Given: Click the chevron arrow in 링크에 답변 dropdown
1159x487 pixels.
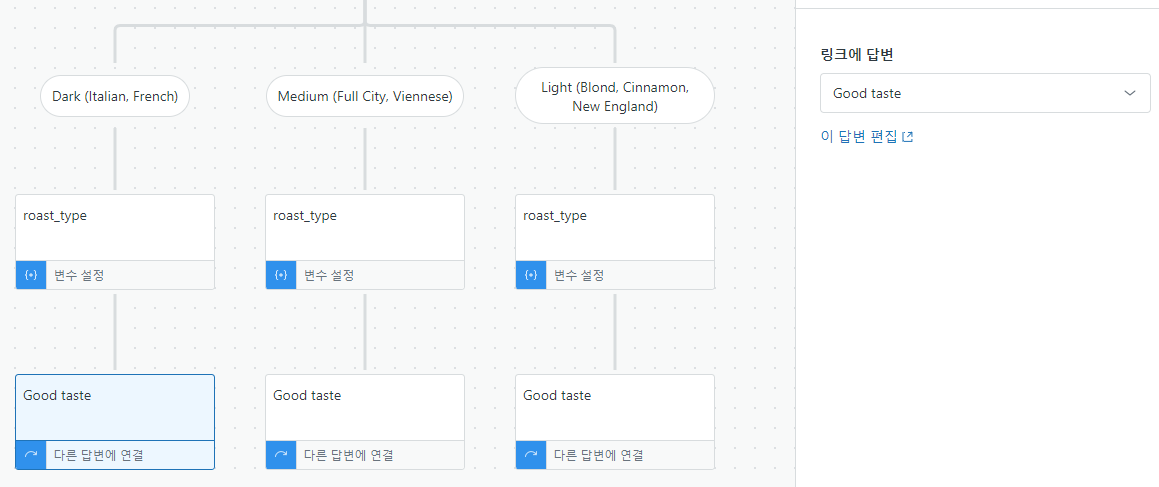Looking at the screenshot, I should click(x=1129, y=93).
